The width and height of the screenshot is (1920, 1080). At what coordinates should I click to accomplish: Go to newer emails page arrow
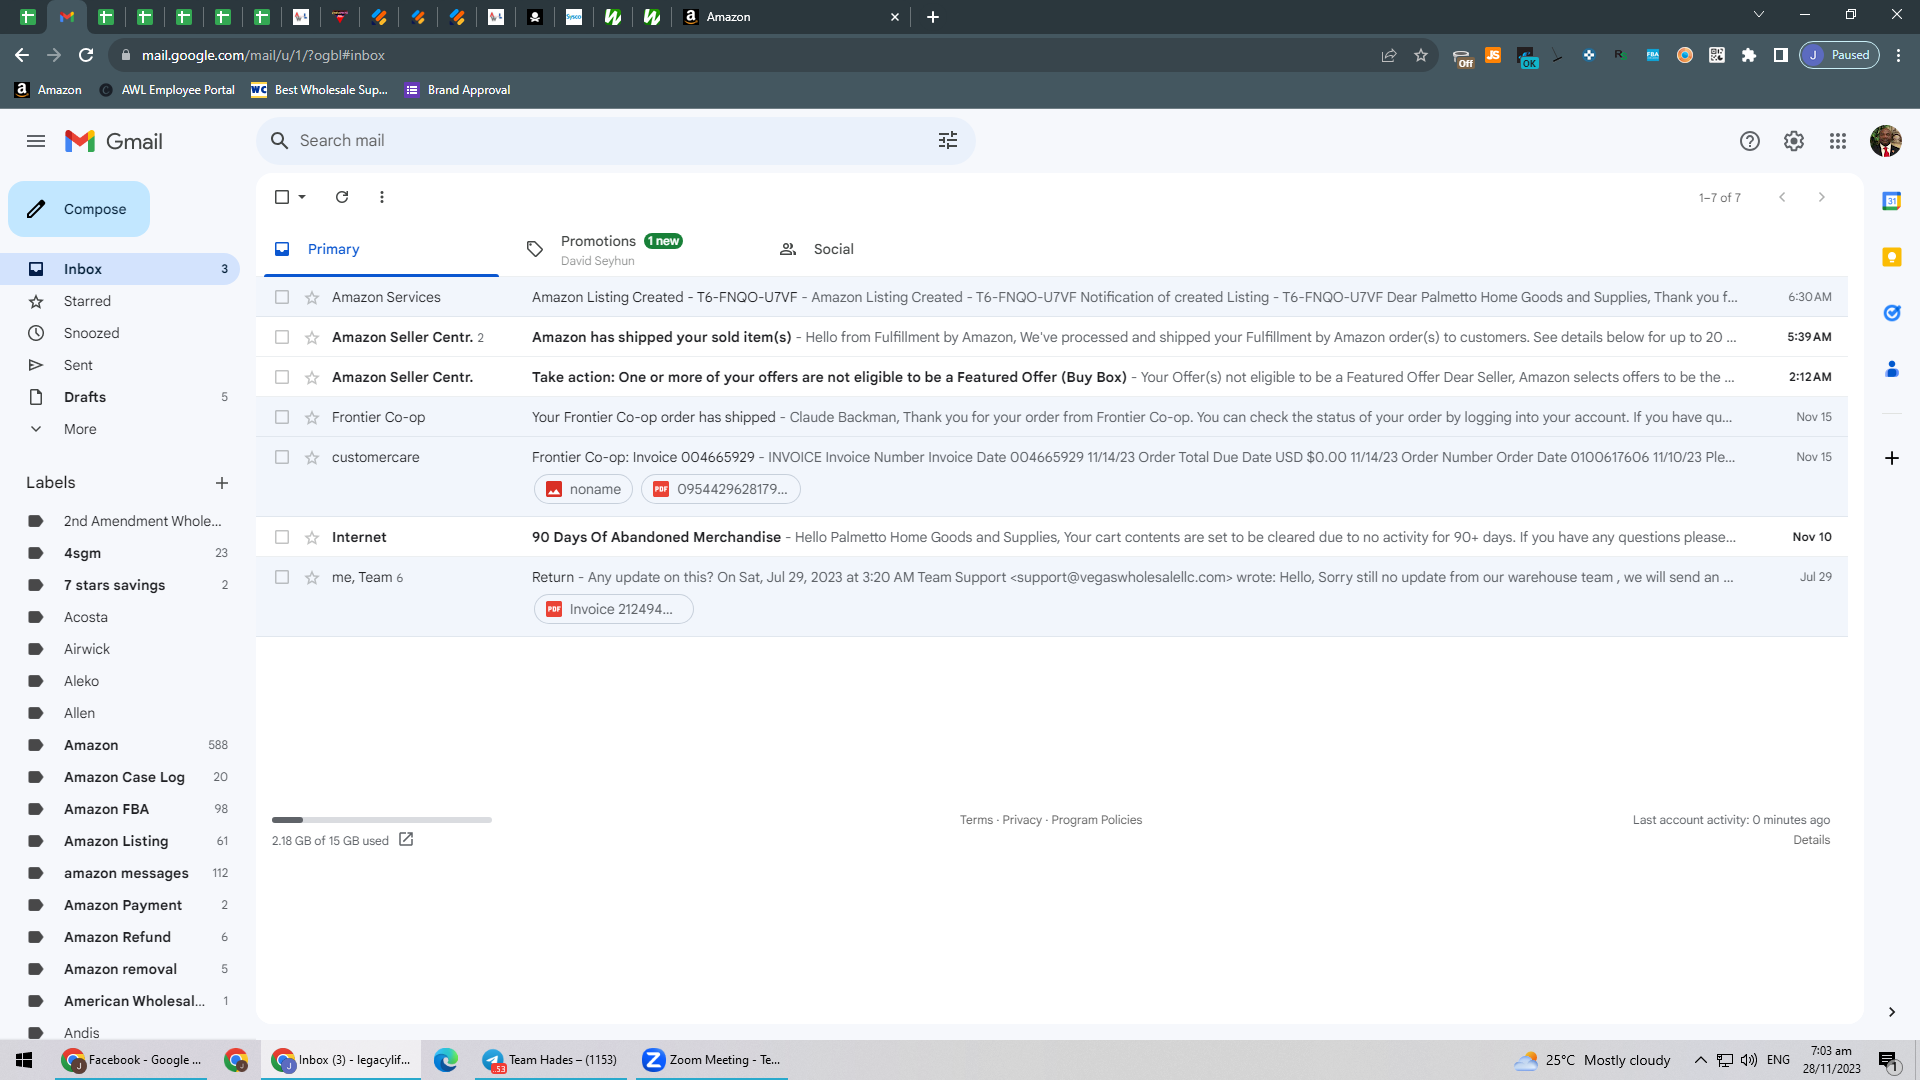(1782, 197)
